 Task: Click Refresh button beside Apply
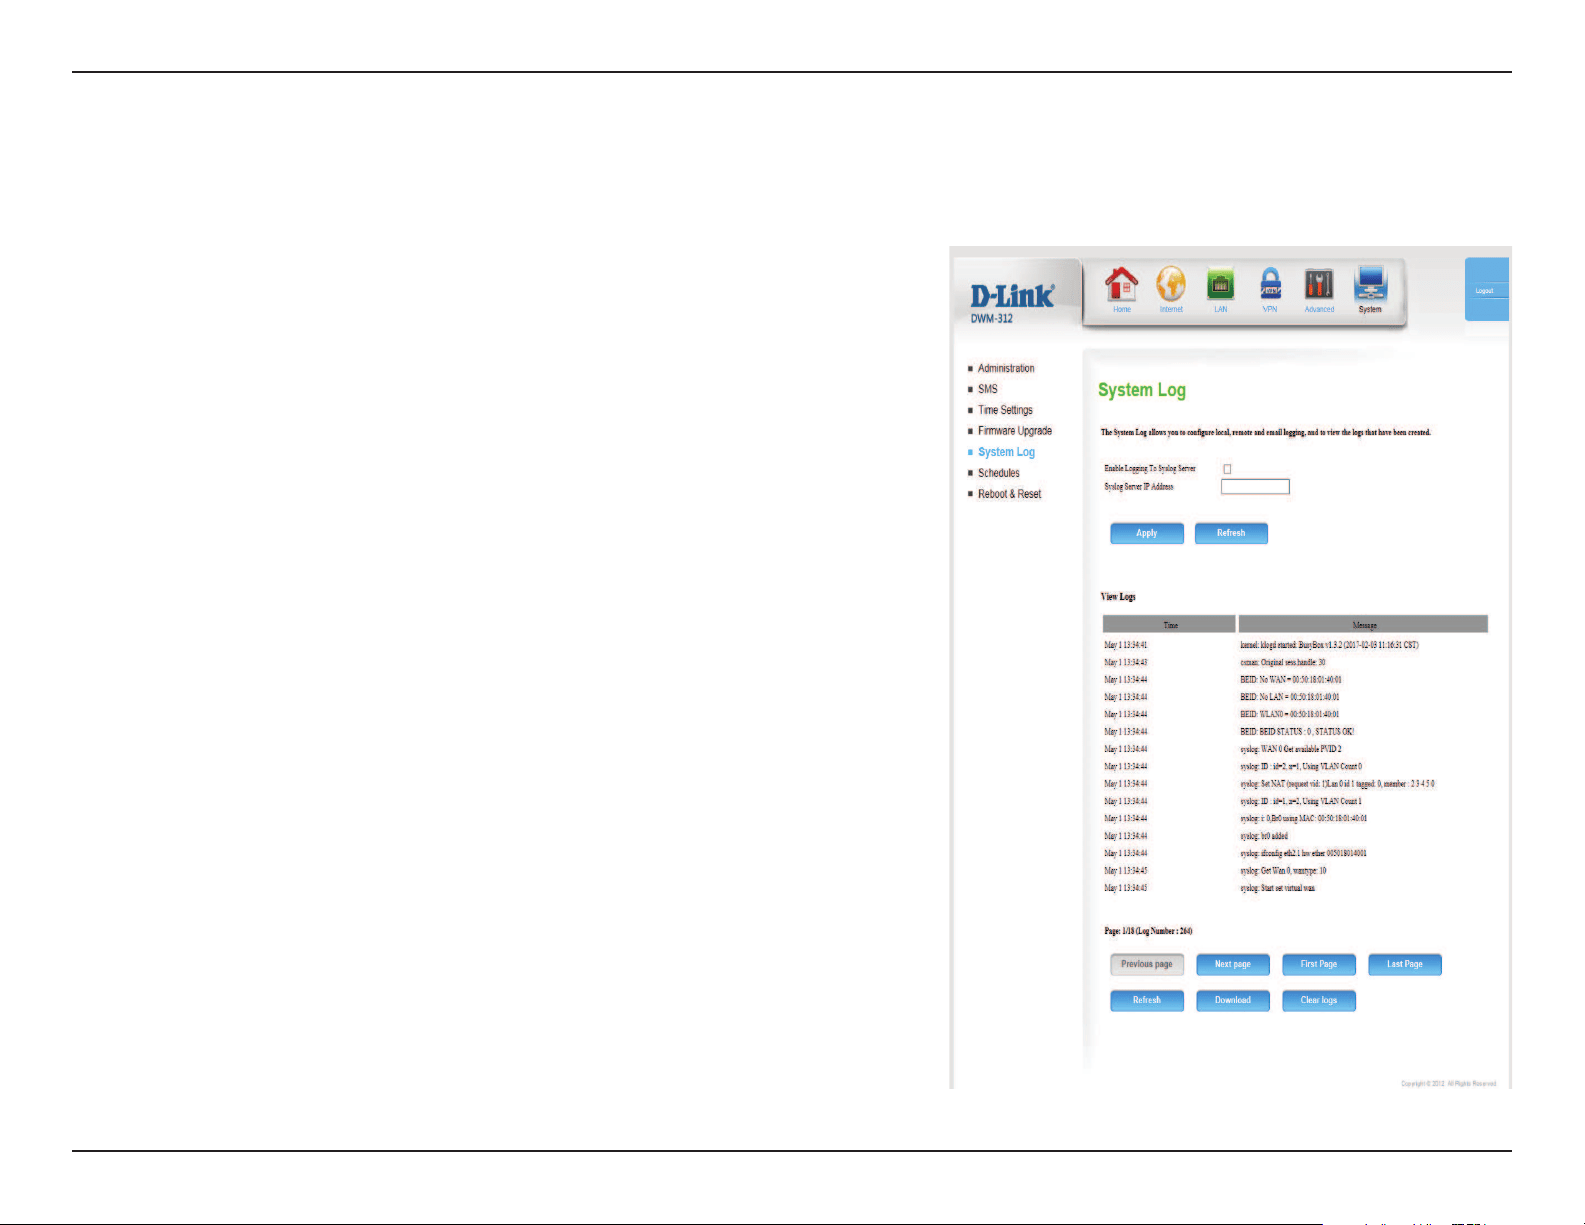click(x=1231, y=533)
